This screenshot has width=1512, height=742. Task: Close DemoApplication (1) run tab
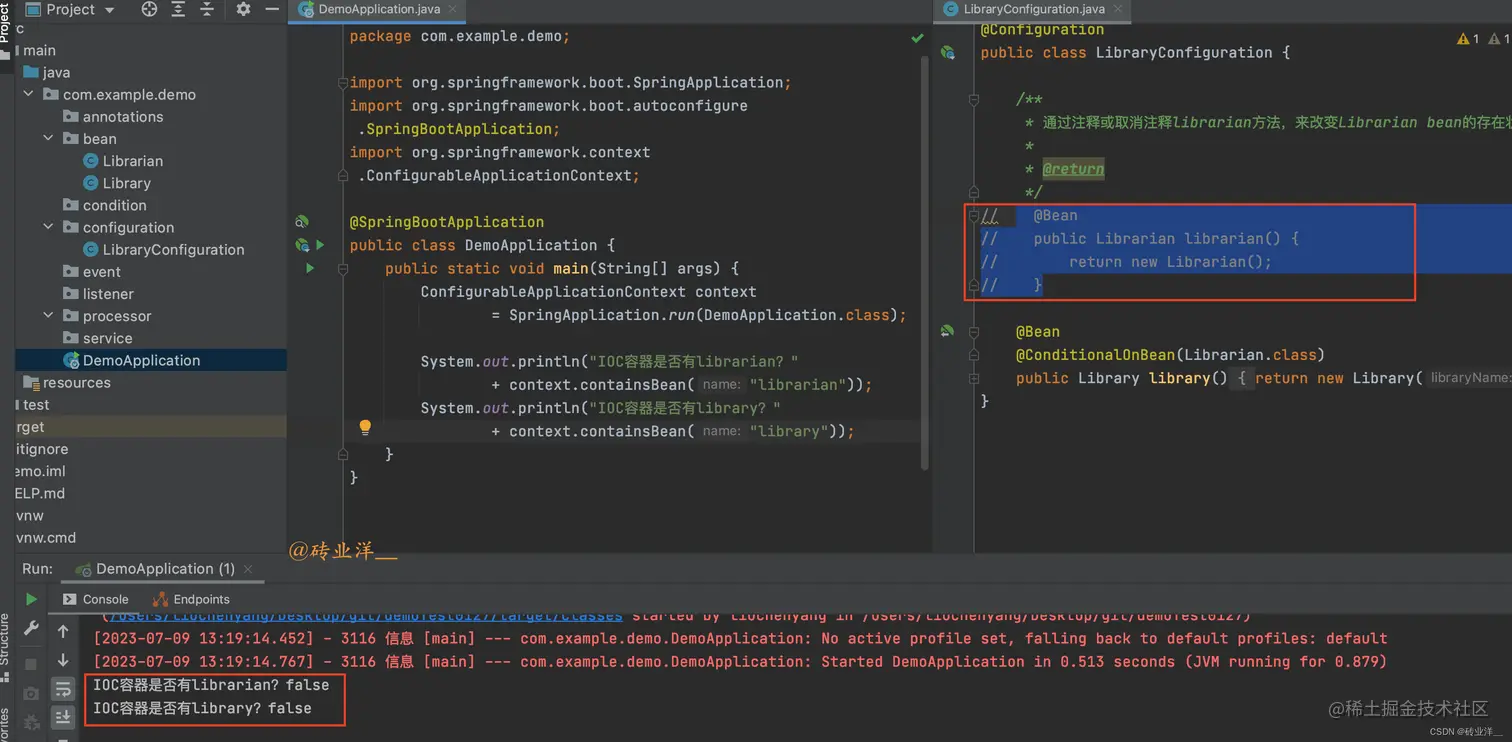click(x=248, y=569)
